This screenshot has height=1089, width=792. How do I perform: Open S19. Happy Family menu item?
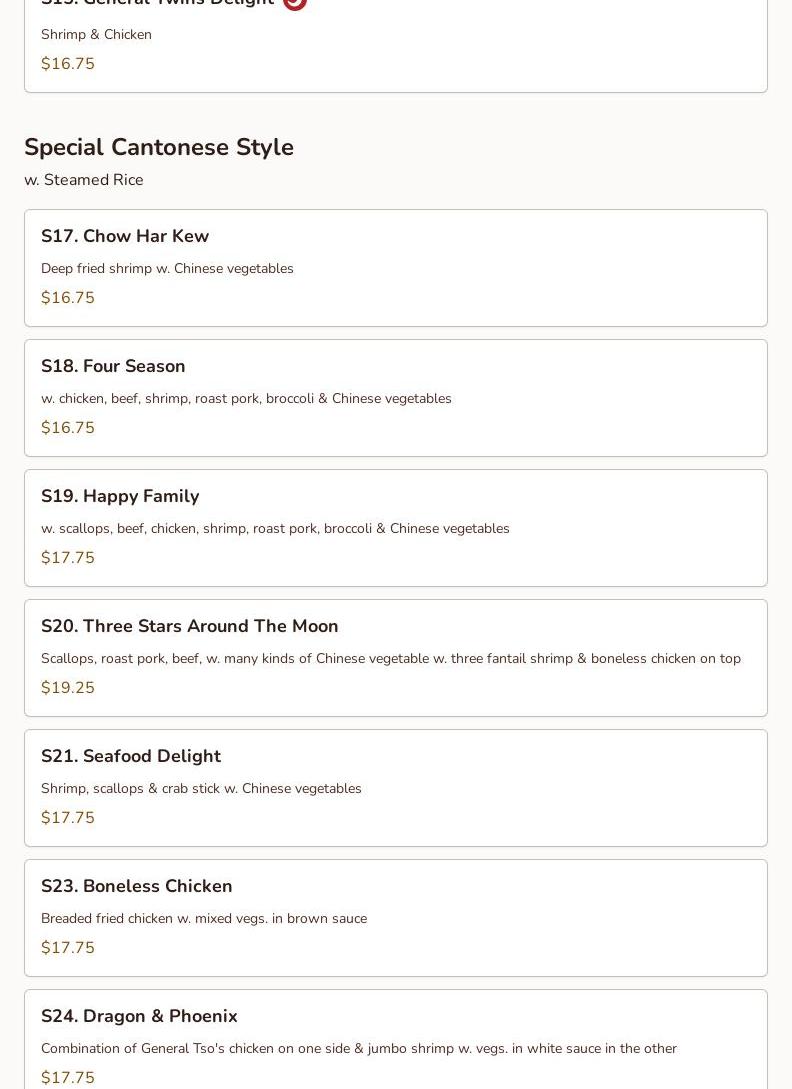click(120, 496)
